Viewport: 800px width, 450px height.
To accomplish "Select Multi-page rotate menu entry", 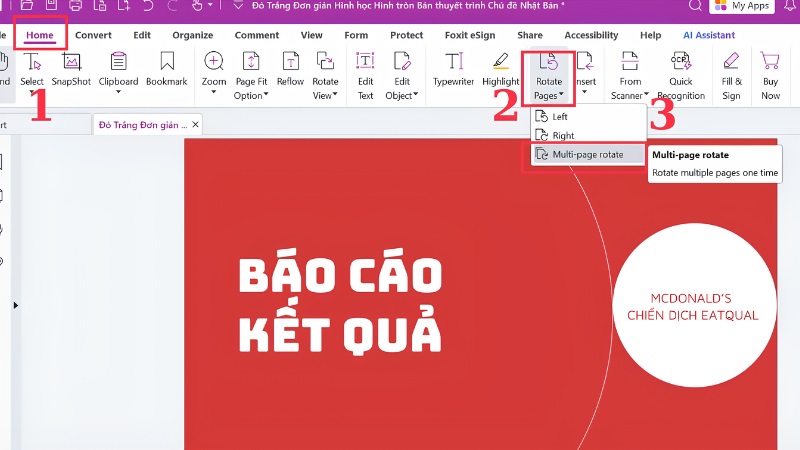I will click(x=588, y=154).
